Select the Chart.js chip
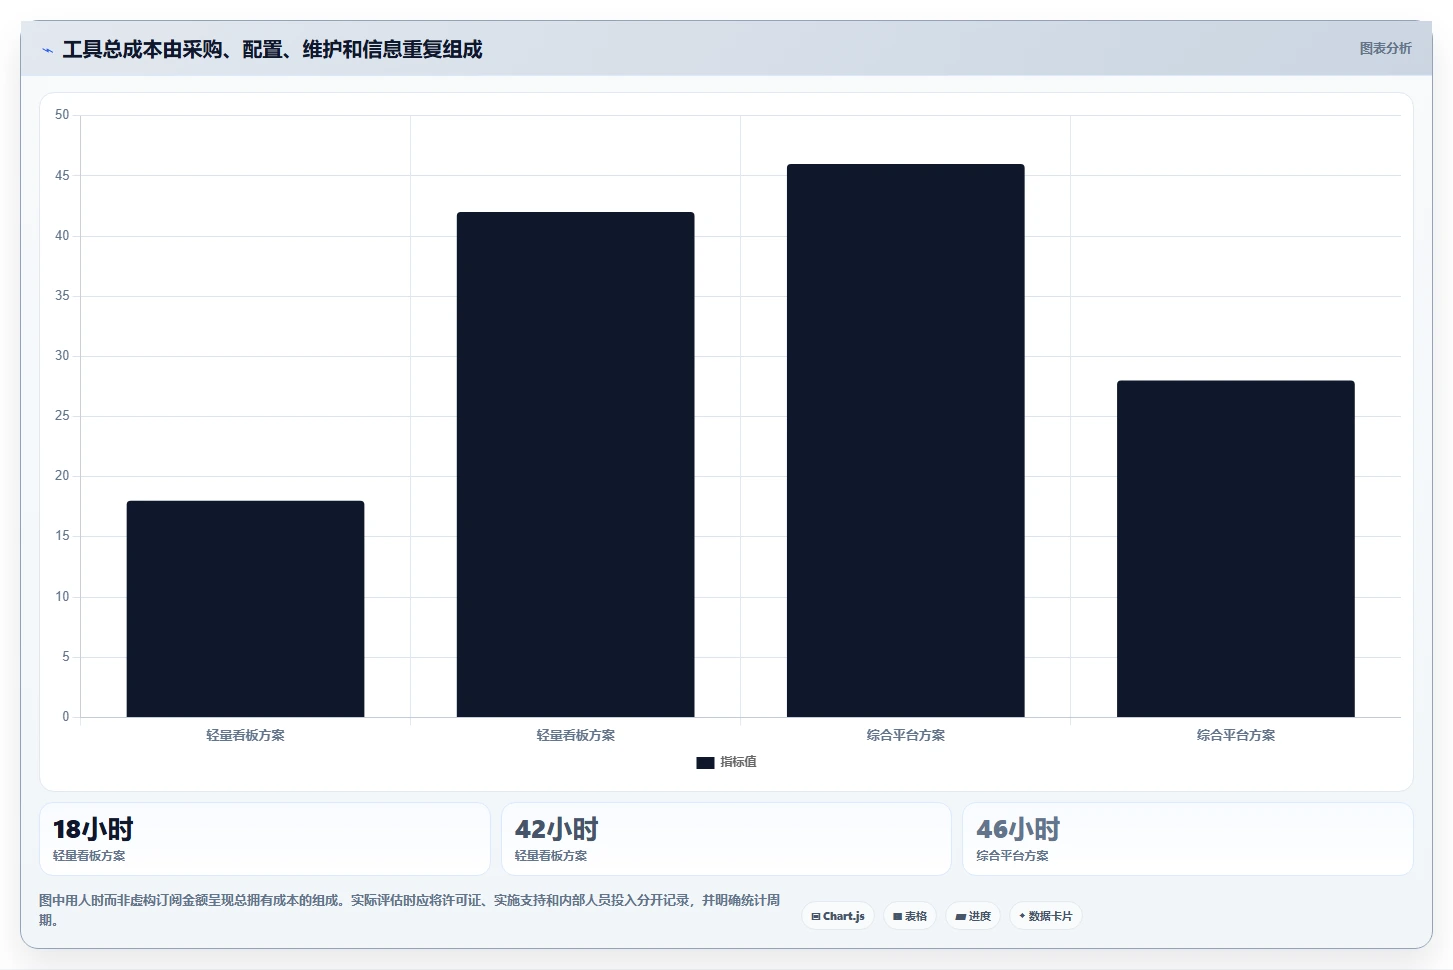The width and height of the screenshot is (1453, 970). coord(838,916)
